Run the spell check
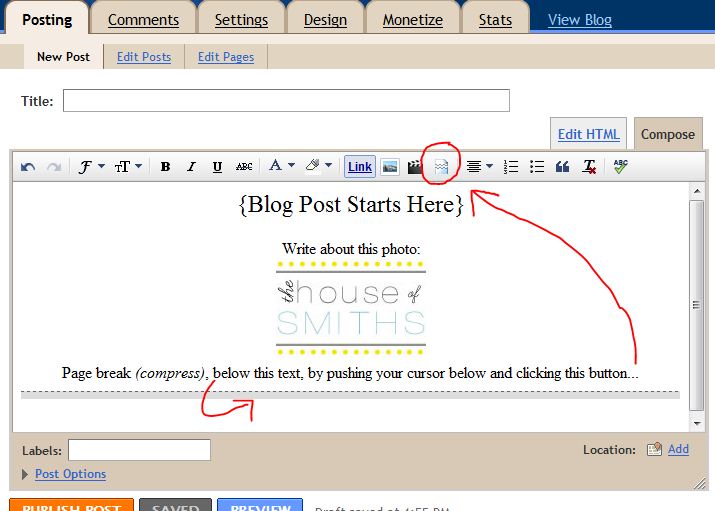 [x=621, y=166]
